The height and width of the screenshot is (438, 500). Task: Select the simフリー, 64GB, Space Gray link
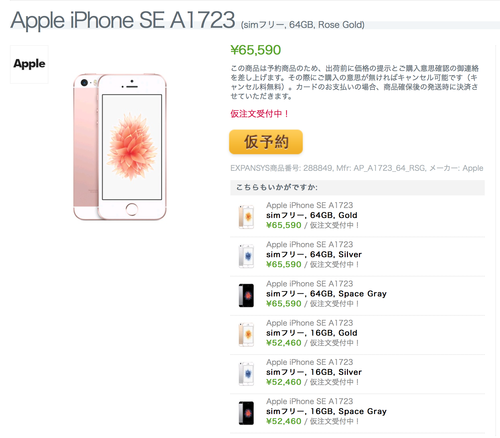326,294
